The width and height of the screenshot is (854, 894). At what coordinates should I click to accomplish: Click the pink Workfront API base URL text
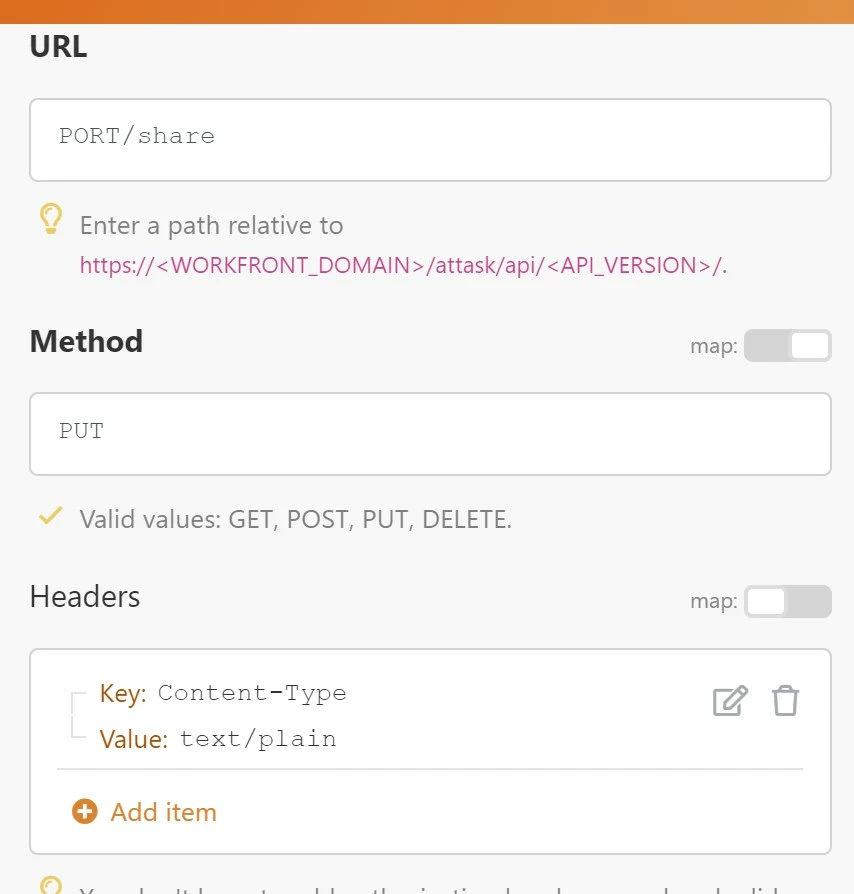pos(402,265)
